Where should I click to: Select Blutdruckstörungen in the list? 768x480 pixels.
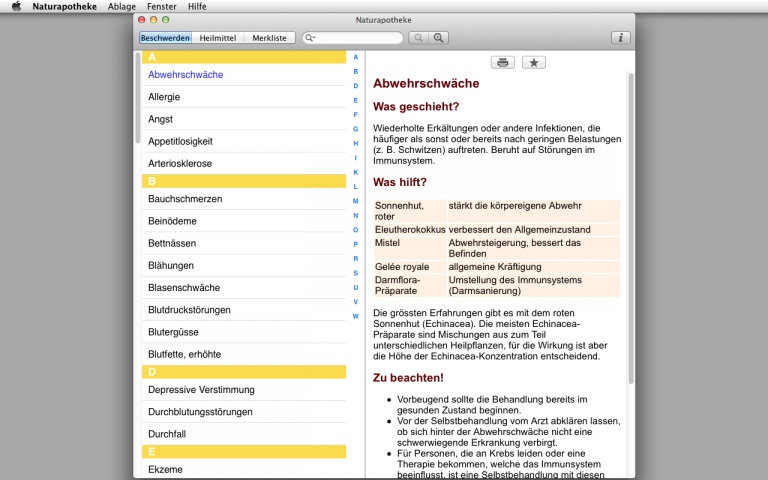point(244,310)
